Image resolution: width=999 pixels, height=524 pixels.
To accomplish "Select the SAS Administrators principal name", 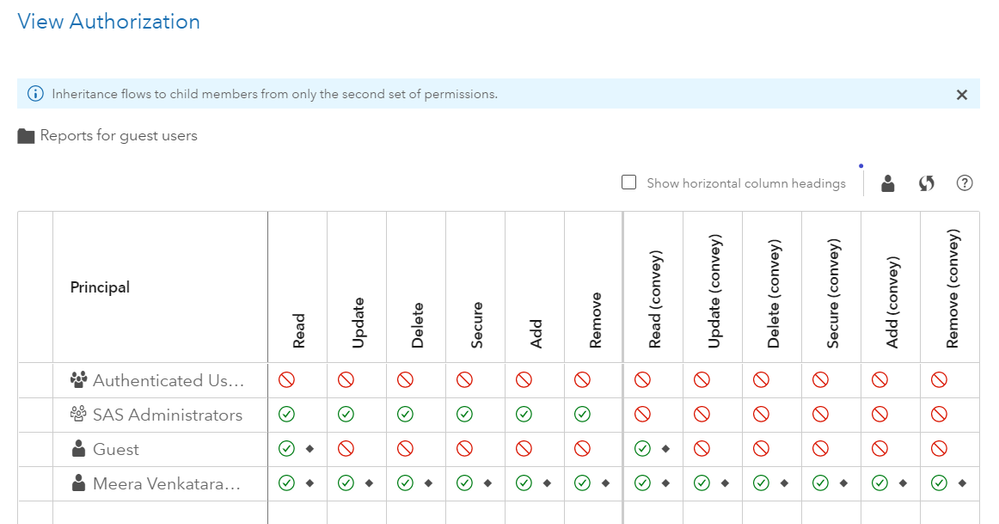I will (168, 415).
